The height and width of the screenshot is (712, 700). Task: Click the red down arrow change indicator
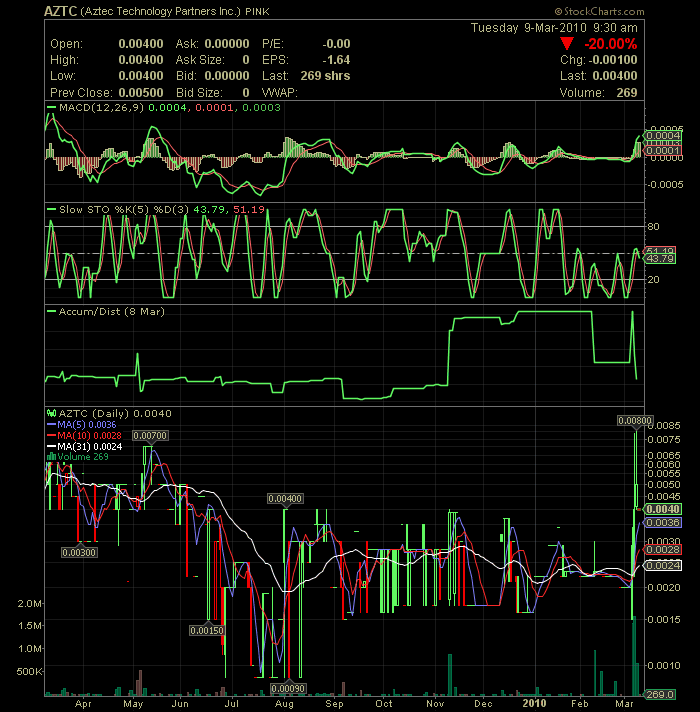coord(567,44)
